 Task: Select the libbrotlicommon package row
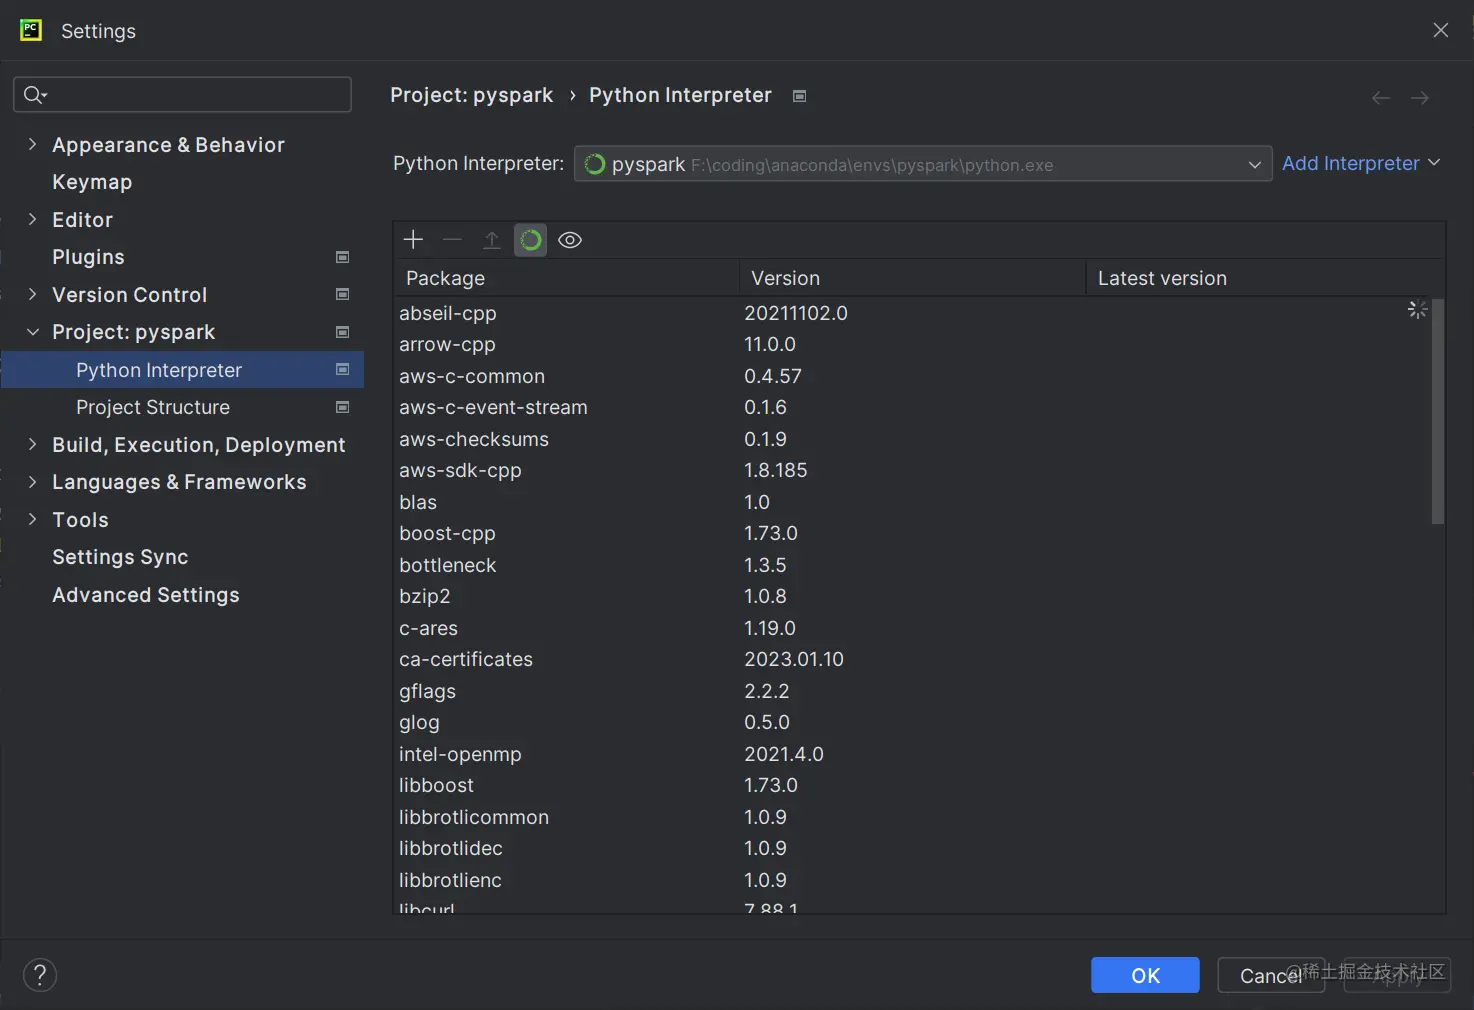tap(913, 817)
